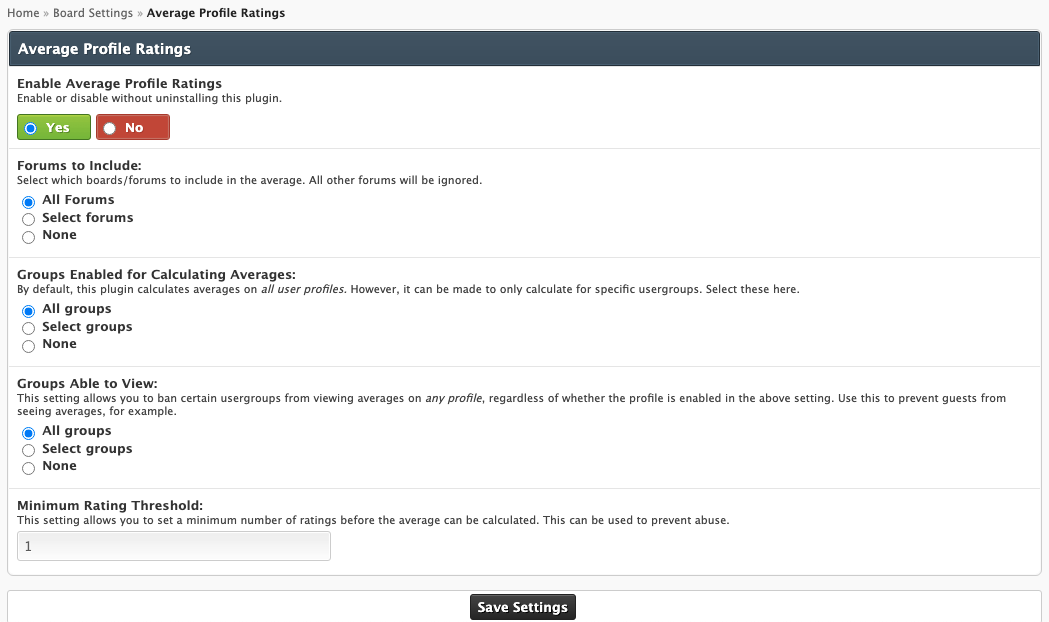Click the Minimum Rating Threshold heading
The height and width of the screenshot is (622, 1049).
click(110, 506)
